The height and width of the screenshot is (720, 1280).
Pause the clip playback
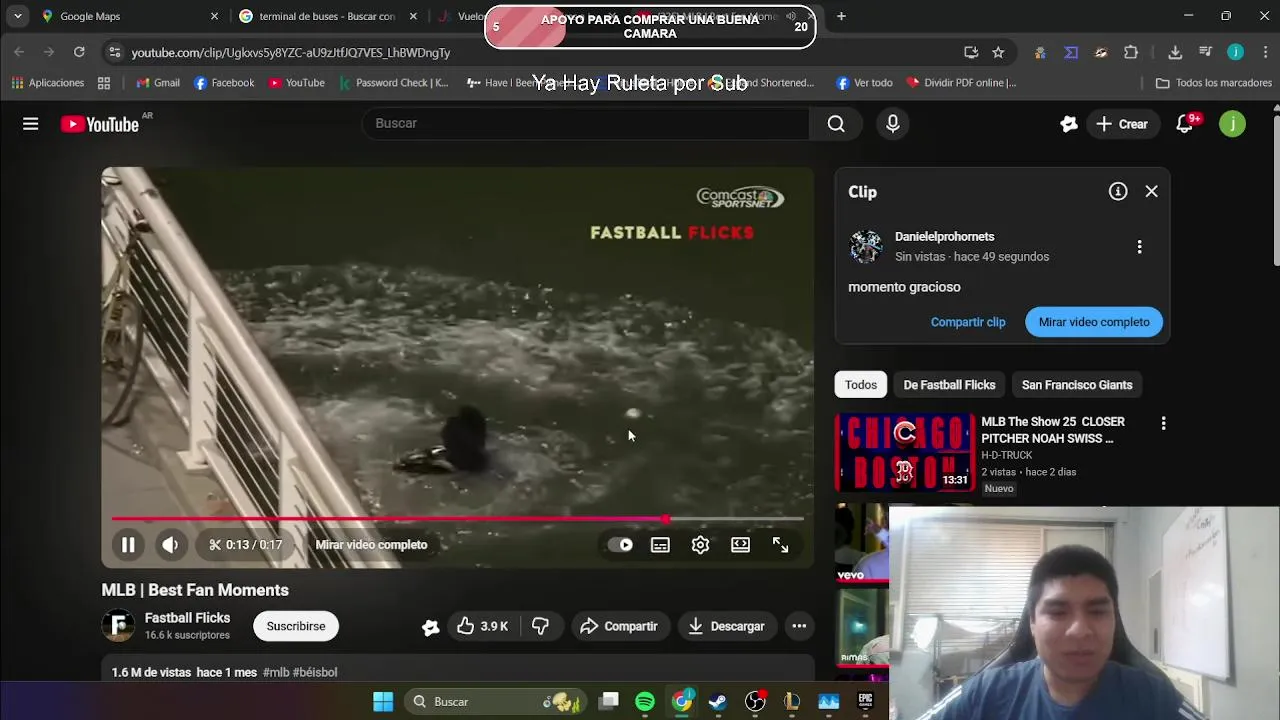click(128, 545)
